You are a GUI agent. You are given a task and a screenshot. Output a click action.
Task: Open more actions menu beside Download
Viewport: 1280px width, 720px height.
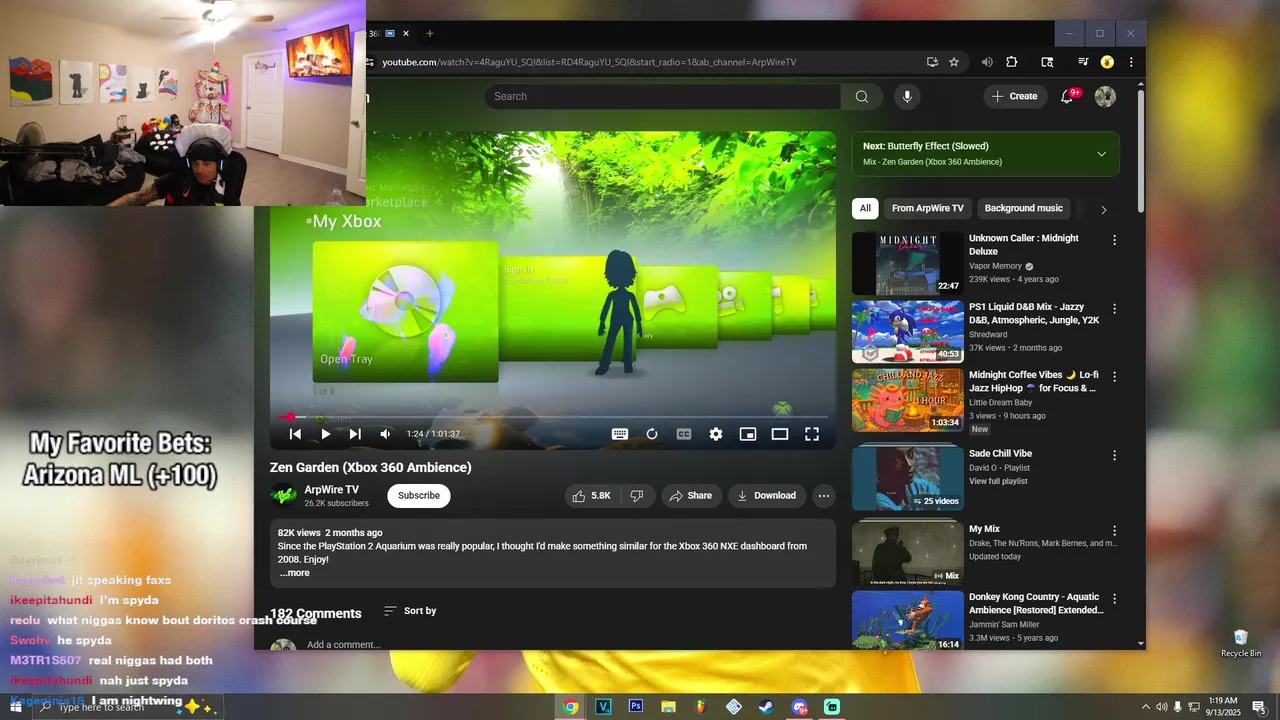tap(824, 496)
